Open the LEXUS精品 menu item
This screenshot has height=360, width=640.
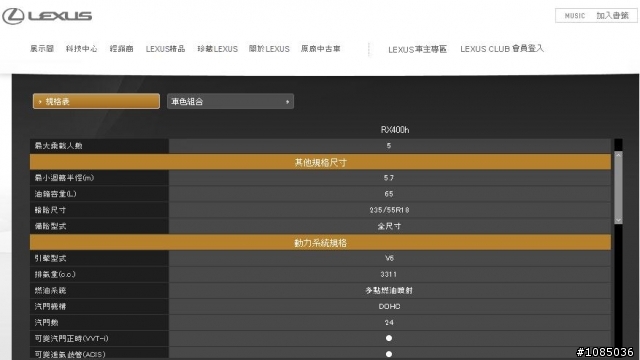point(165,49)
